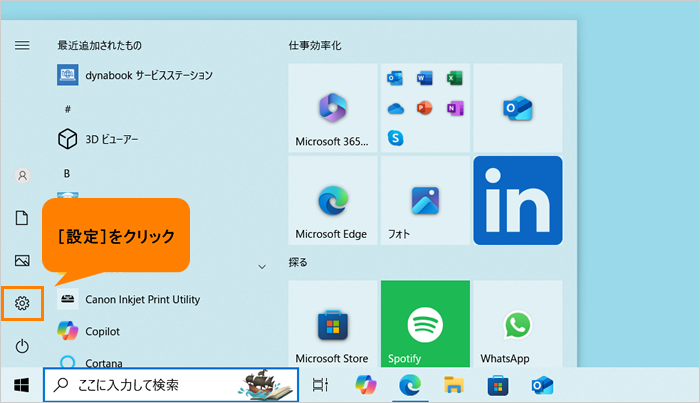Image resolution: width=700 pixels, height=403 pixels.
Task: Open the Pictures shortcut in Start sidebar
Action: click(x=22, y=261)
